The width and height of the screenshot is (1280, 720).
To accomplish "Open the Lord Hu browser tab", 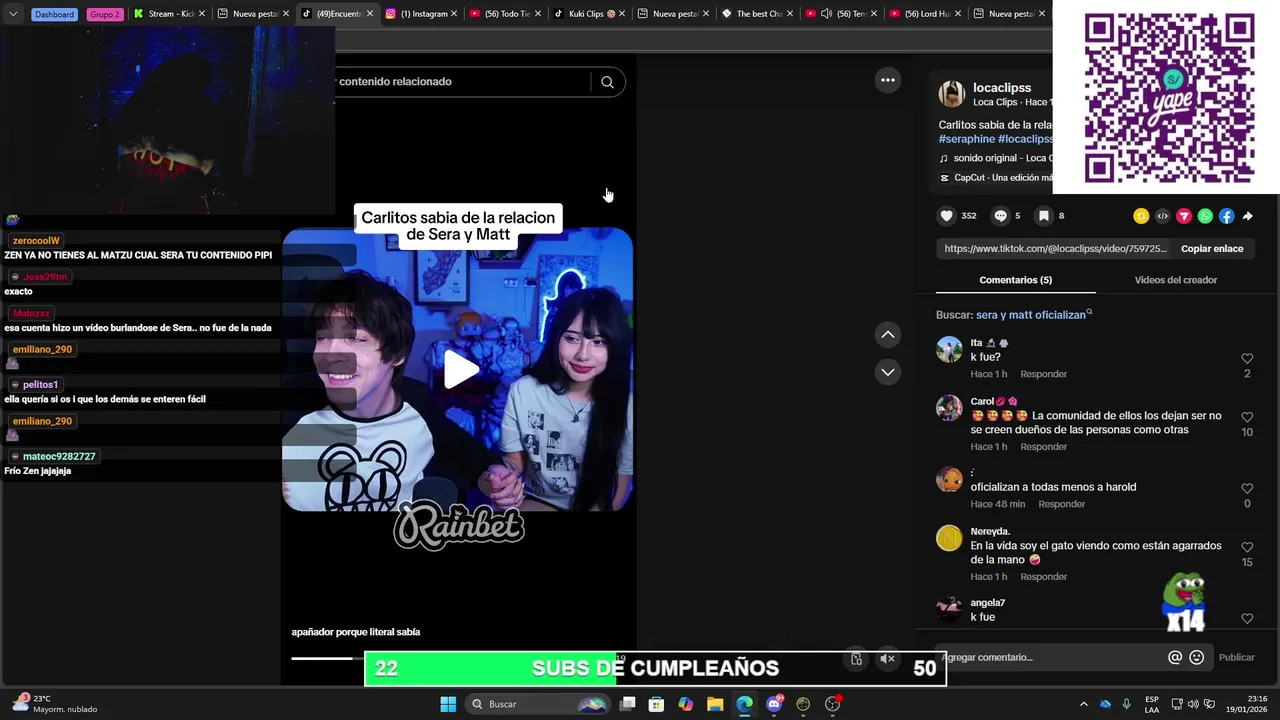I will point(925,14).
